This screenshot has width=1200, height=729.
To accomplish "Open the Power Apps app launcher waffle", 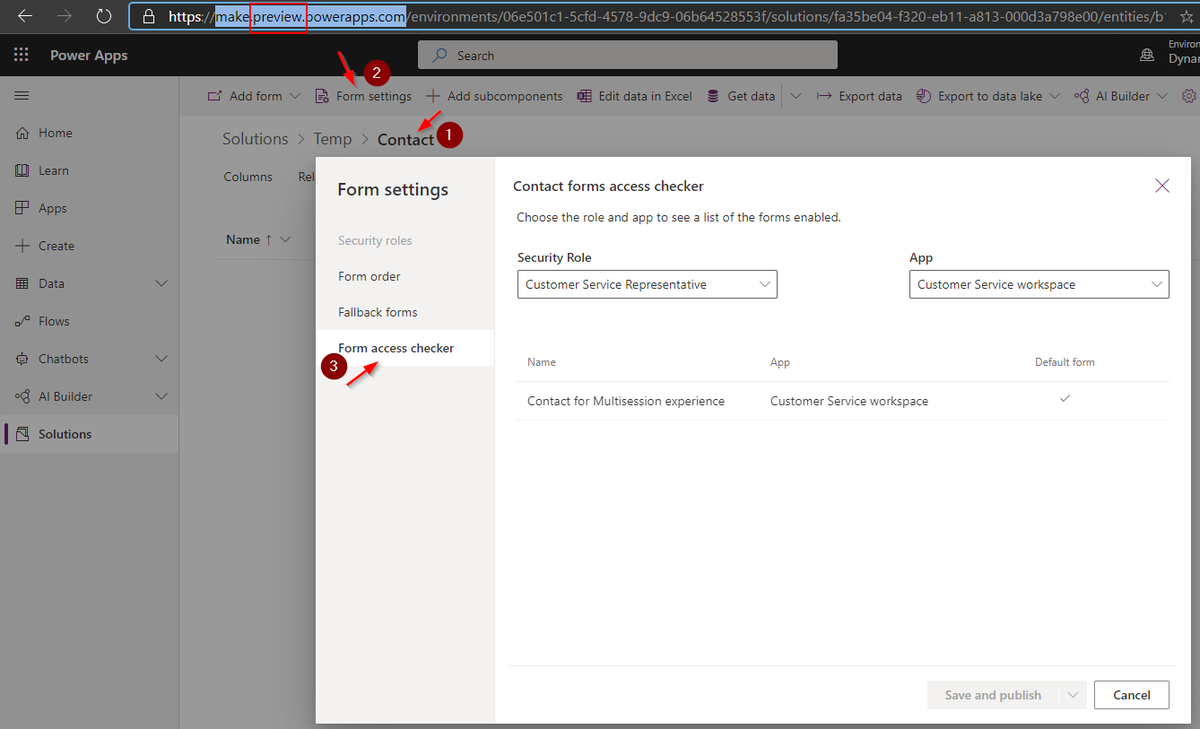I will [21, 55].
